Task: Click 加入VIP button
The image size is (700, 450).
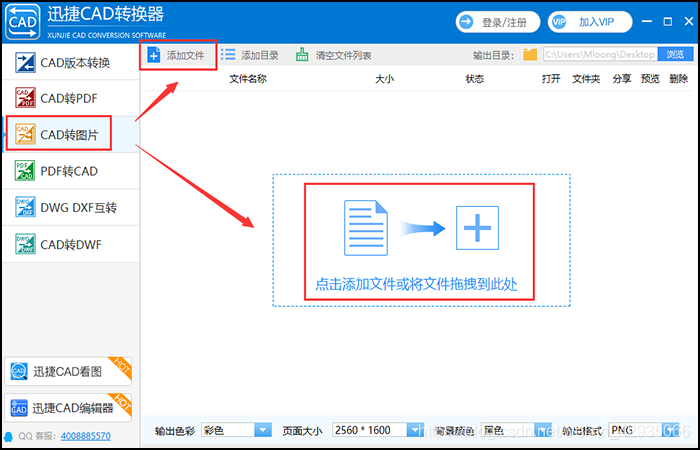Action: click(590, 22)
